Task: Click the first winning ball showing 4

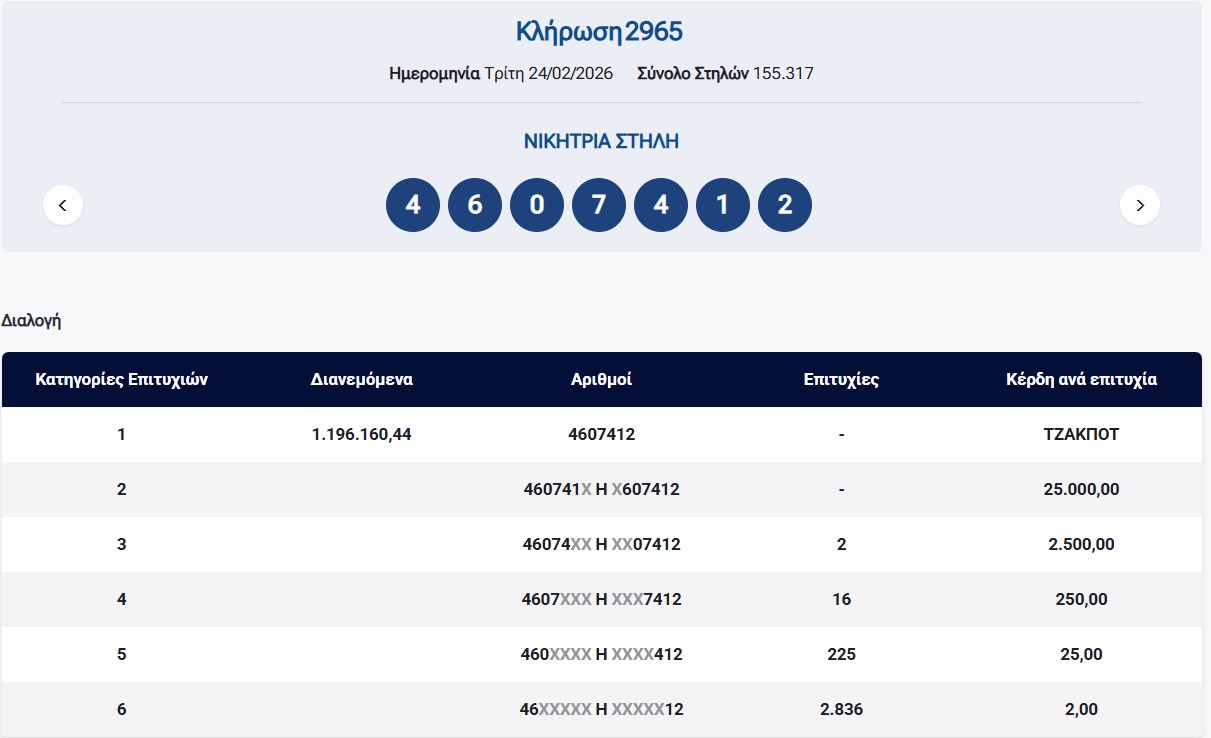Action: [413, 205]
